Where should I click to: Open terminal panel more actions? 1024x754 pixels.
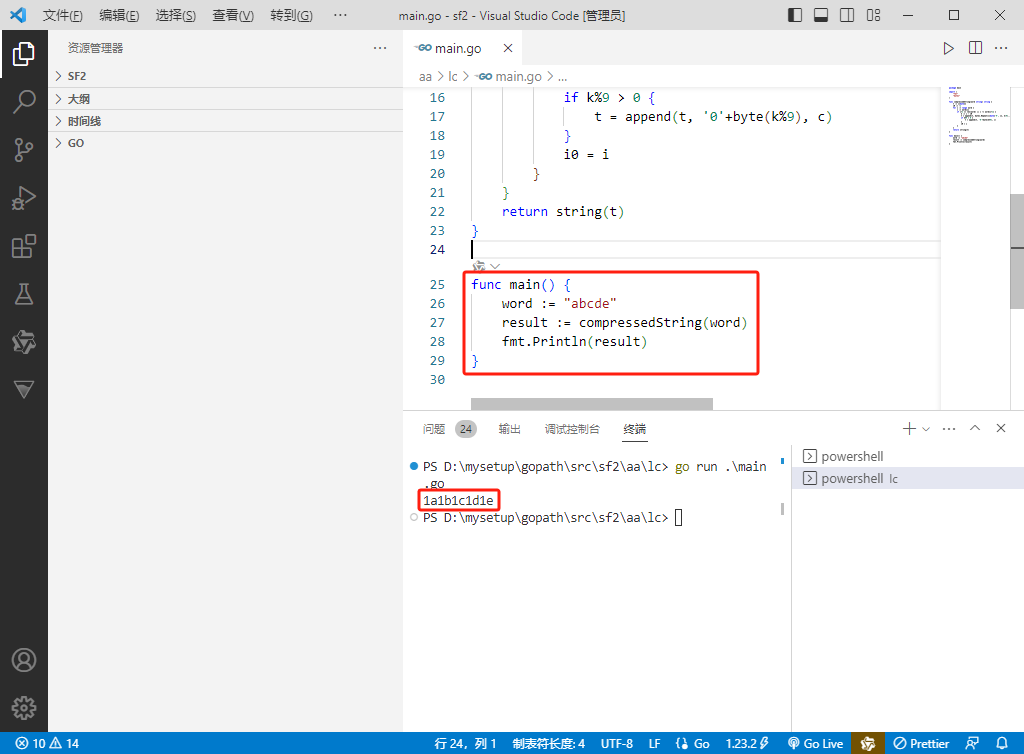[x=949, y=429]
